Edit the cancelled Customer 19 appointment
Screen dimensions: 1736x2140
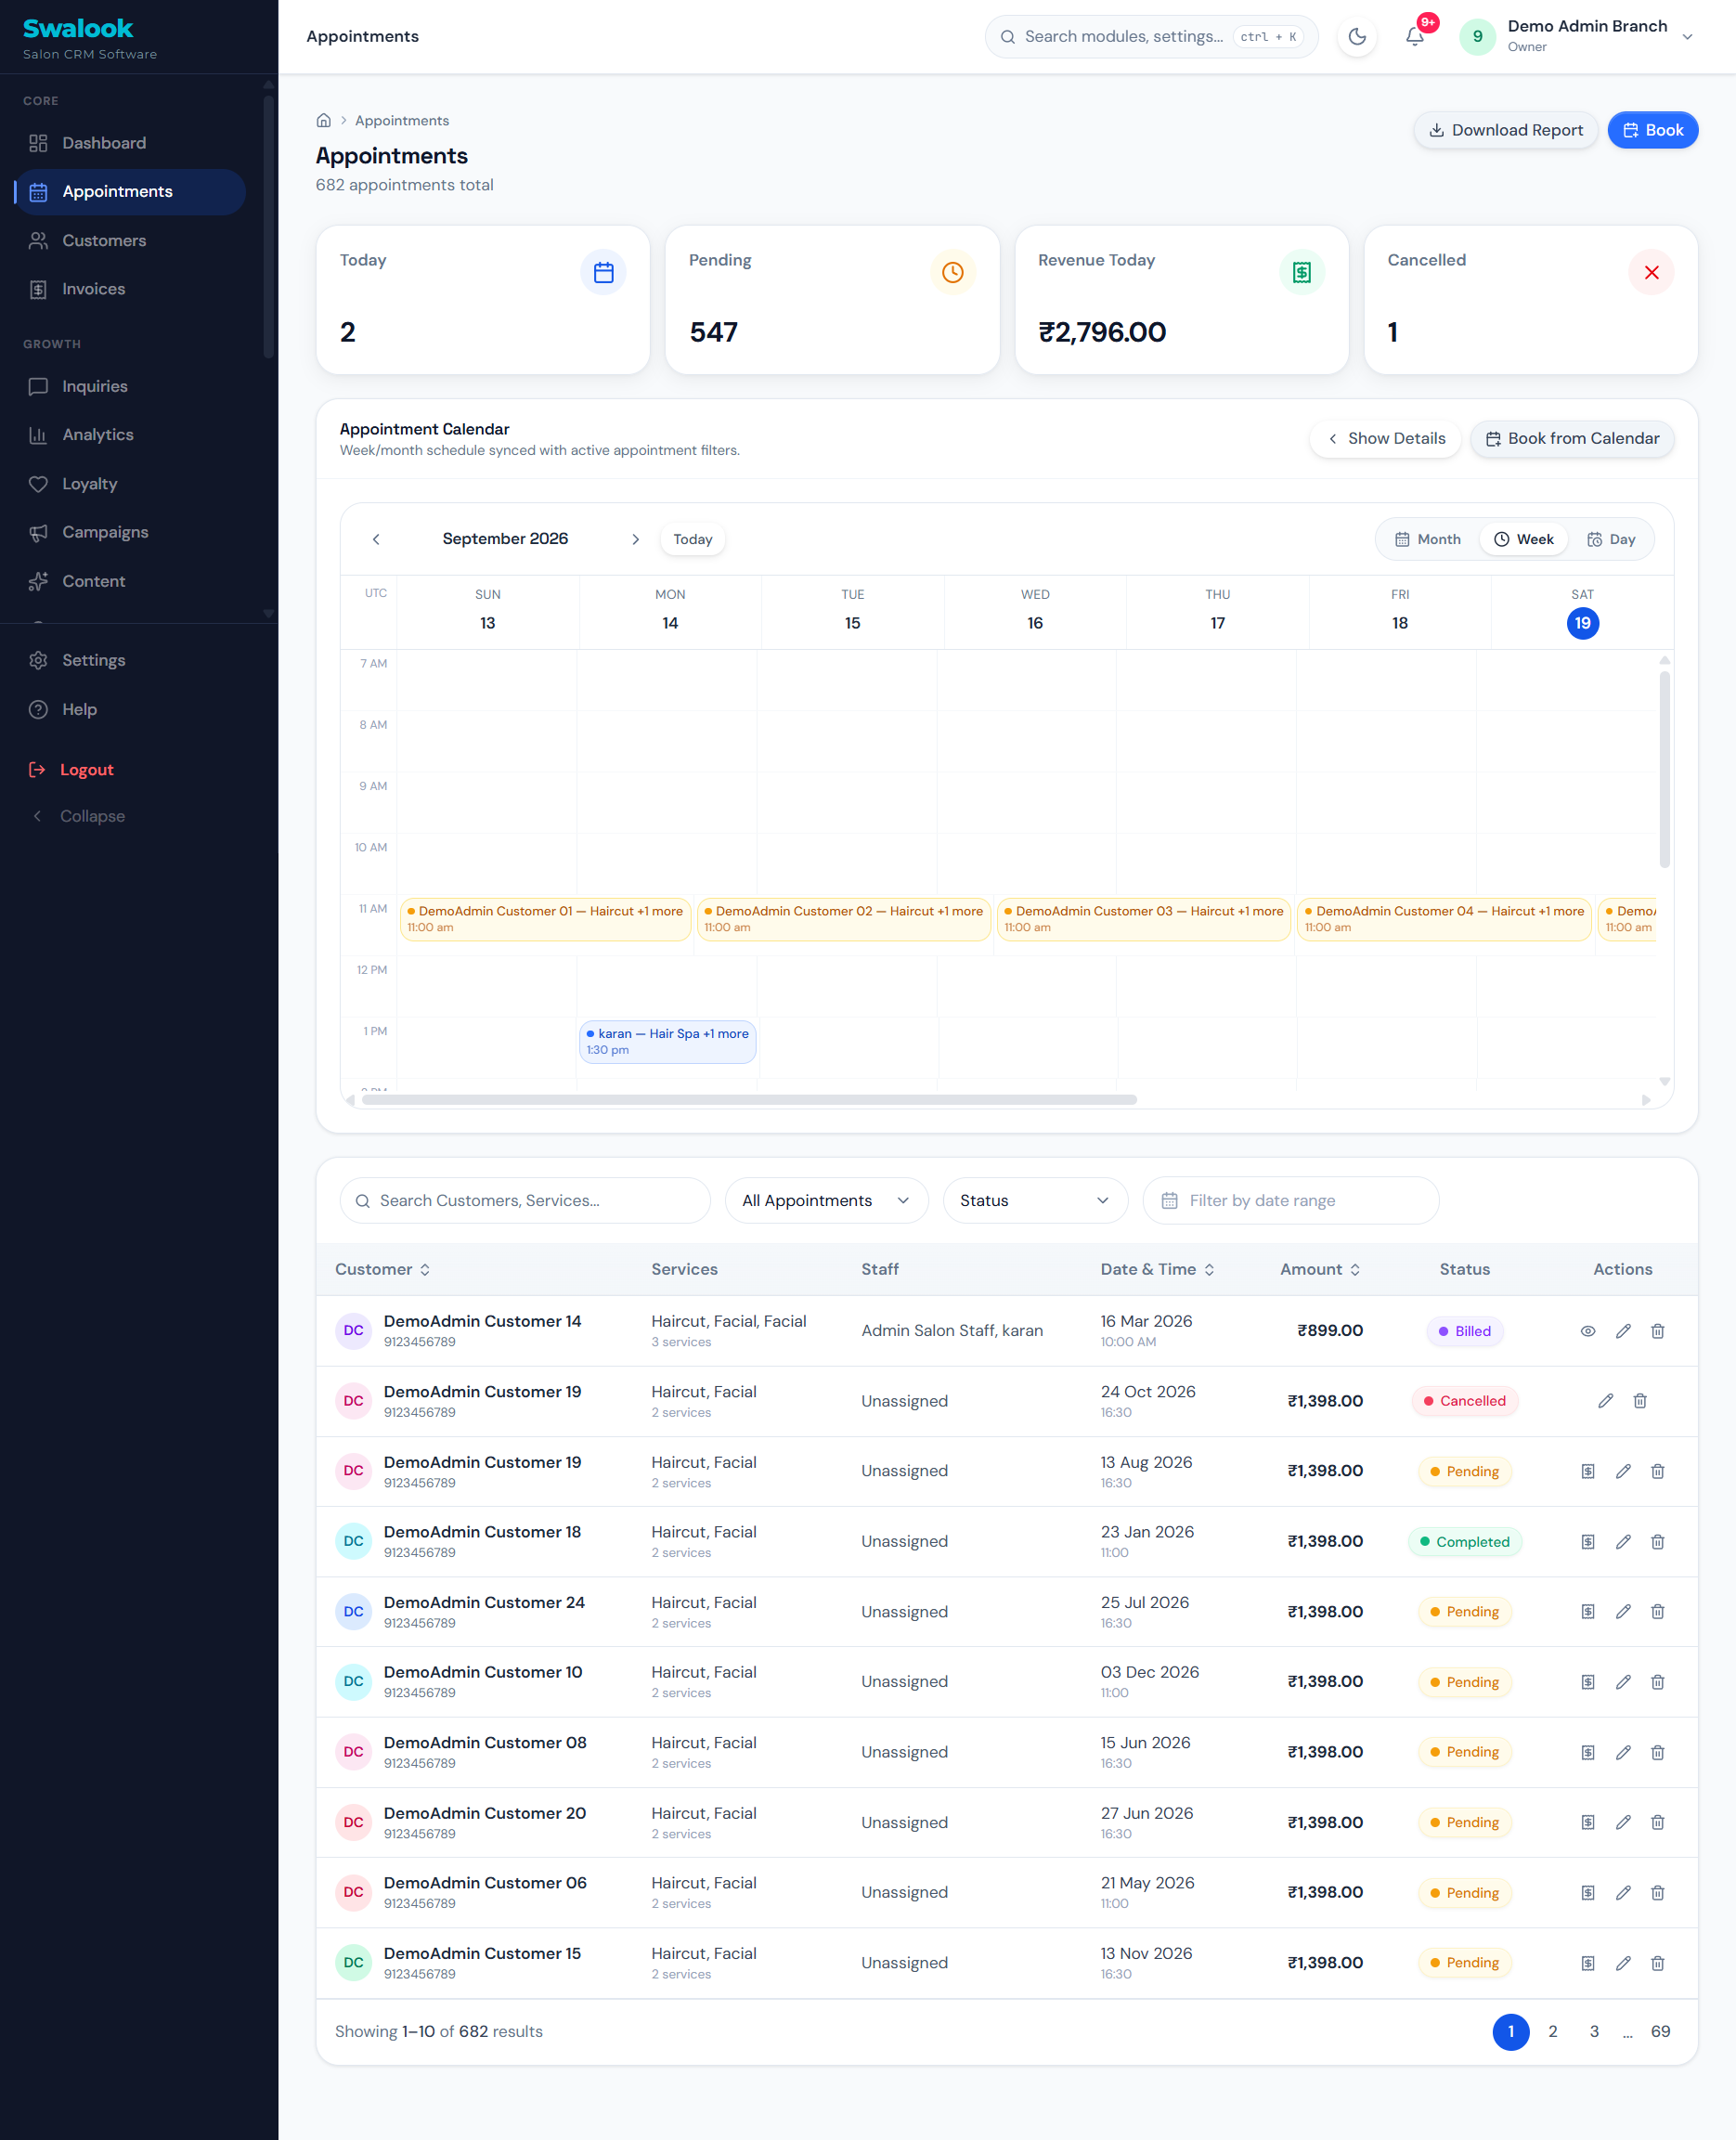coord(1605,1401)
